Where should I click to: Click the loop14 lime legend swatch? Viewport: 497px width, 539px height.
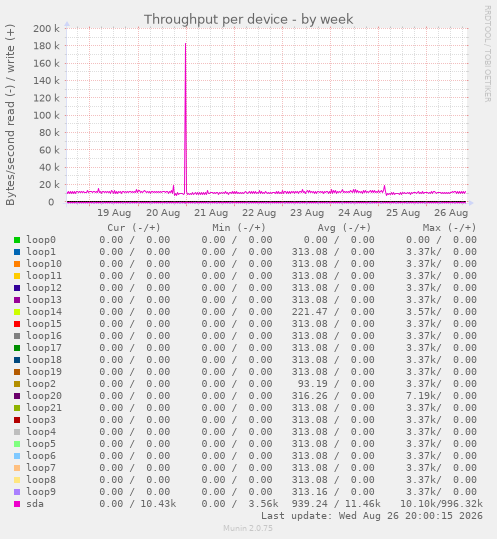click(17, 312)
